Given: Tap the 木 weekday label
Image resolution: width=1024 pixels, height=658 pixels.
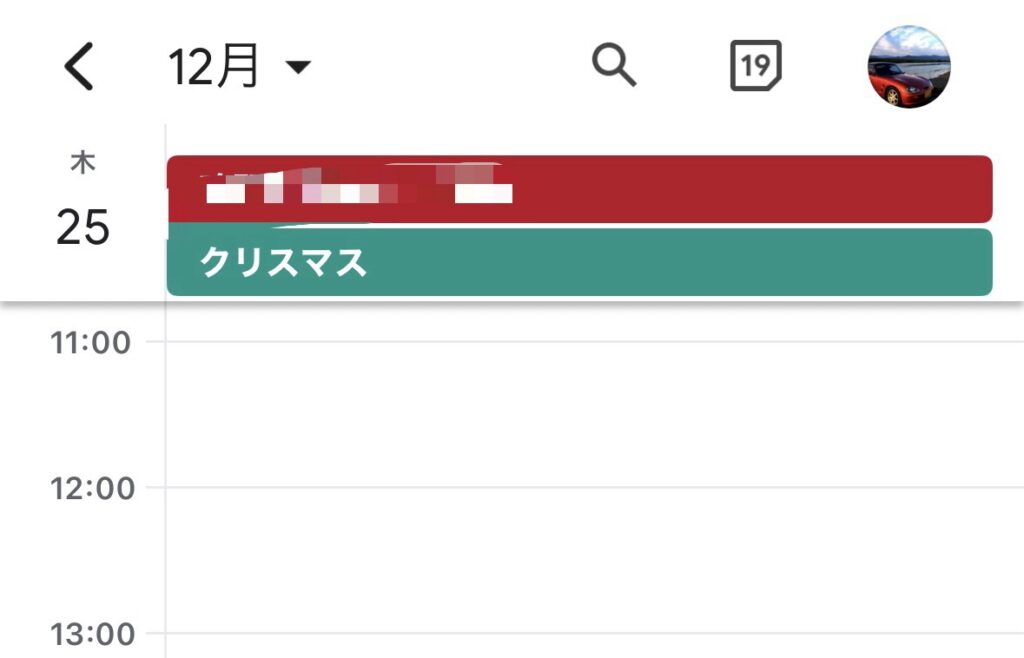Looking at the screenshot, I should 83,162.
